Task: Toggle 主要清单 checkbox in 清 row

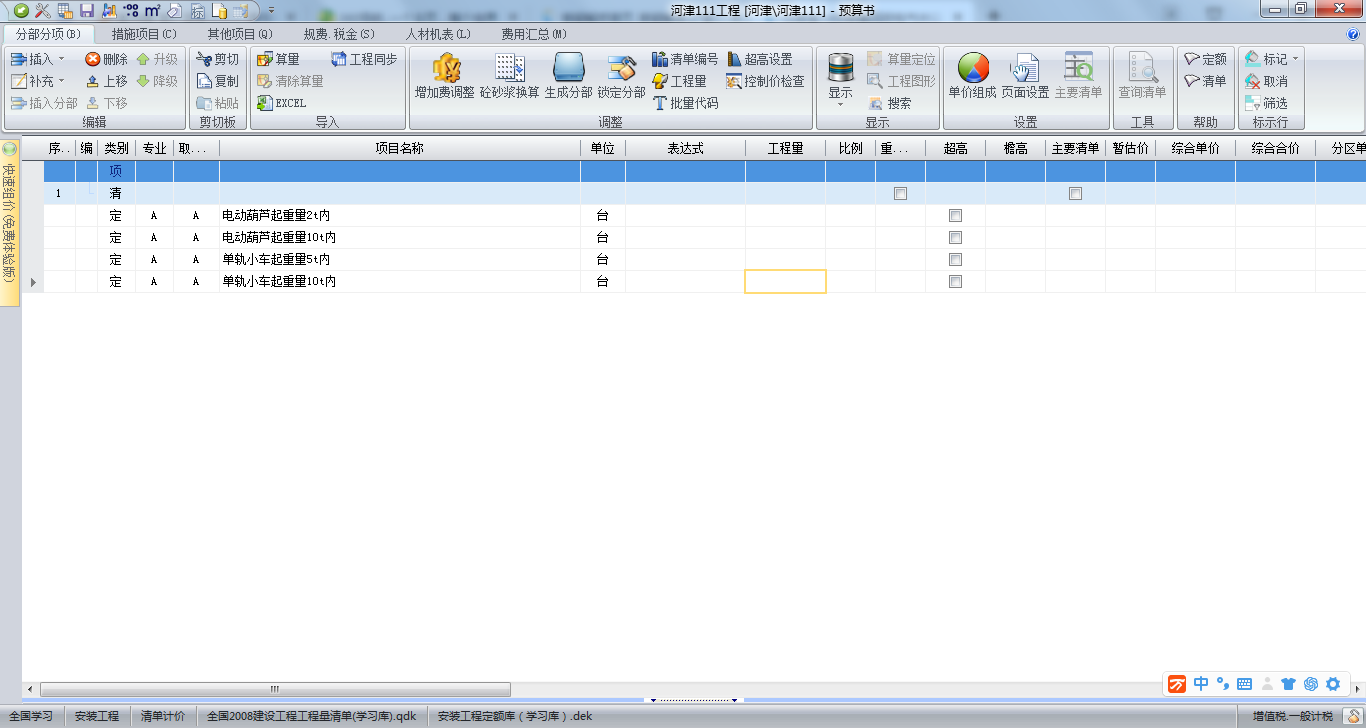Action: point(1075,194)
